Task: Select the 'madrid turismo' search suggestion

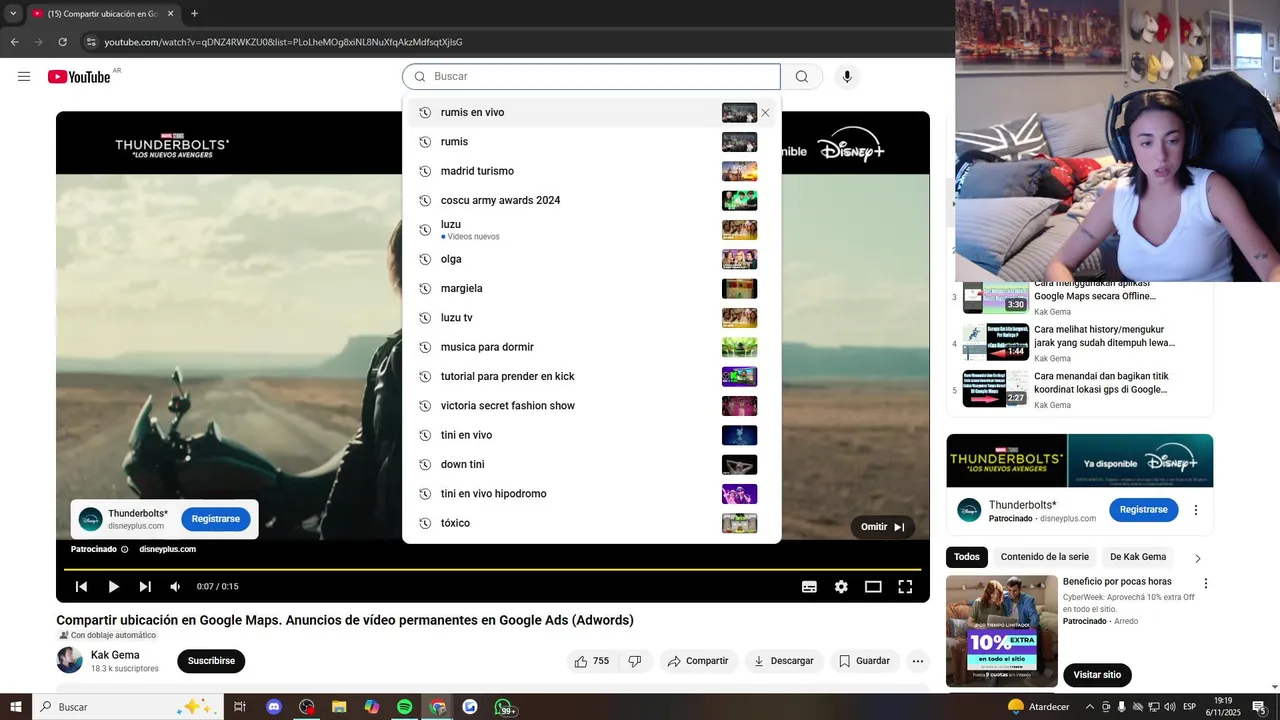Action: point(591,171)
